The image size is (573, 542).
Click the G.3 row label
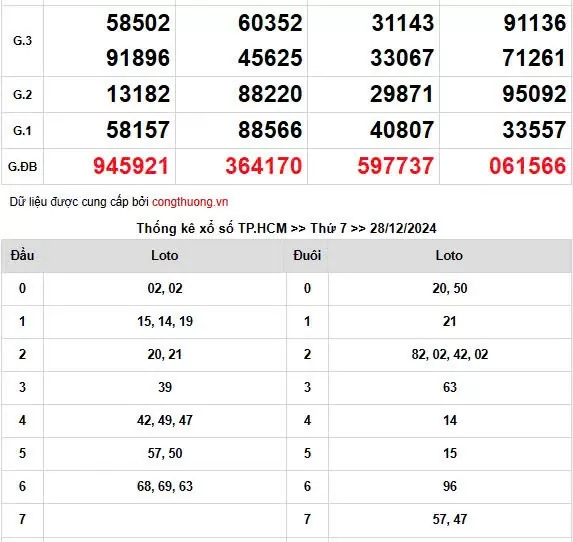click(22, 41)
